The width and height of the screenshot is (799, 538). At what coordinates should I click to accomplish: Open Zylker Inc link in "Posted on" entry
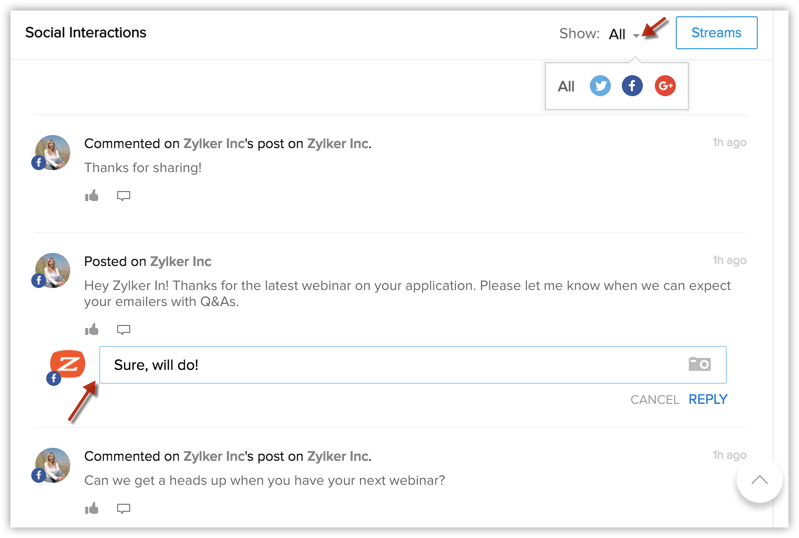point(180,261)
